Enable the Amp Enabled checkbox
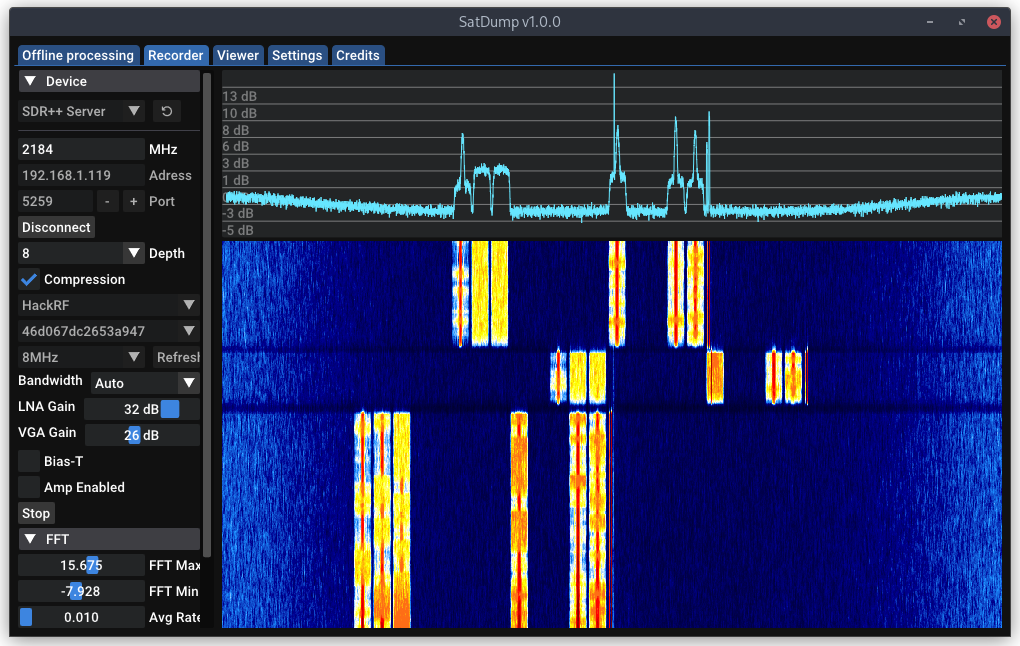Screen dimensions: 1020x646 coord(29,487)
